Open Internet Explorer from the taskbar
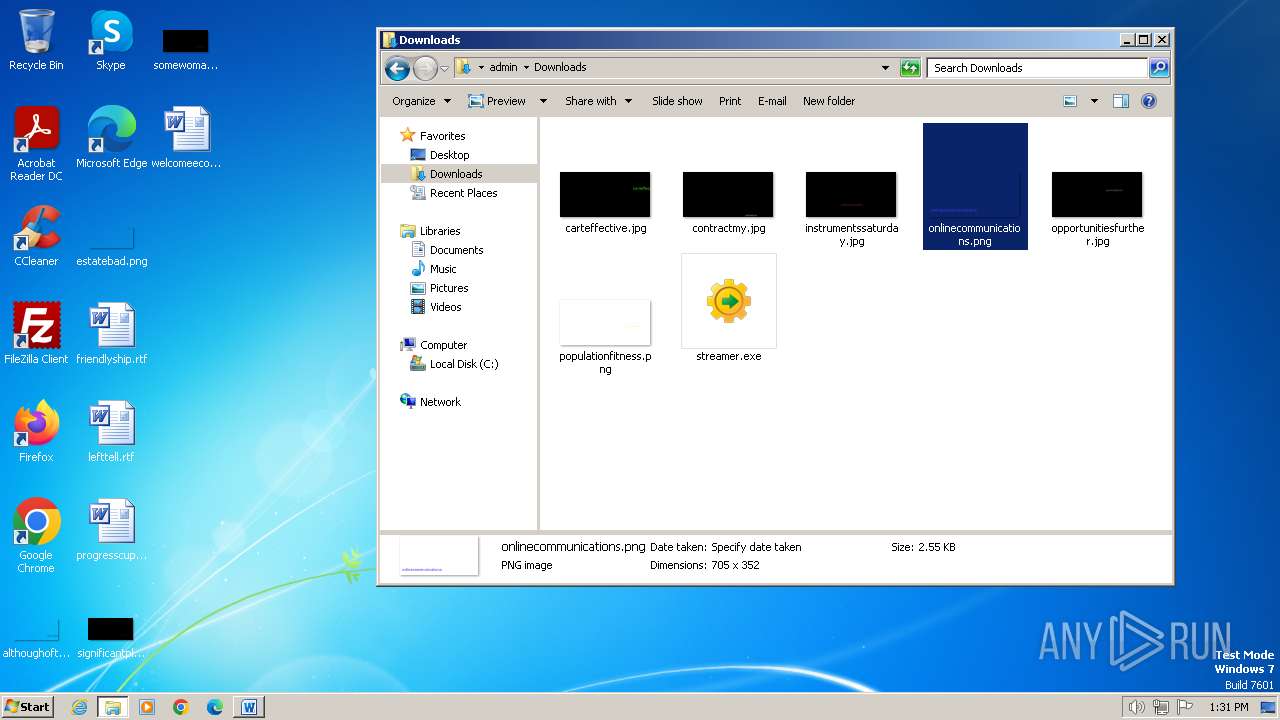Viewport: 1280px width, 720px height. pos(79,707)
